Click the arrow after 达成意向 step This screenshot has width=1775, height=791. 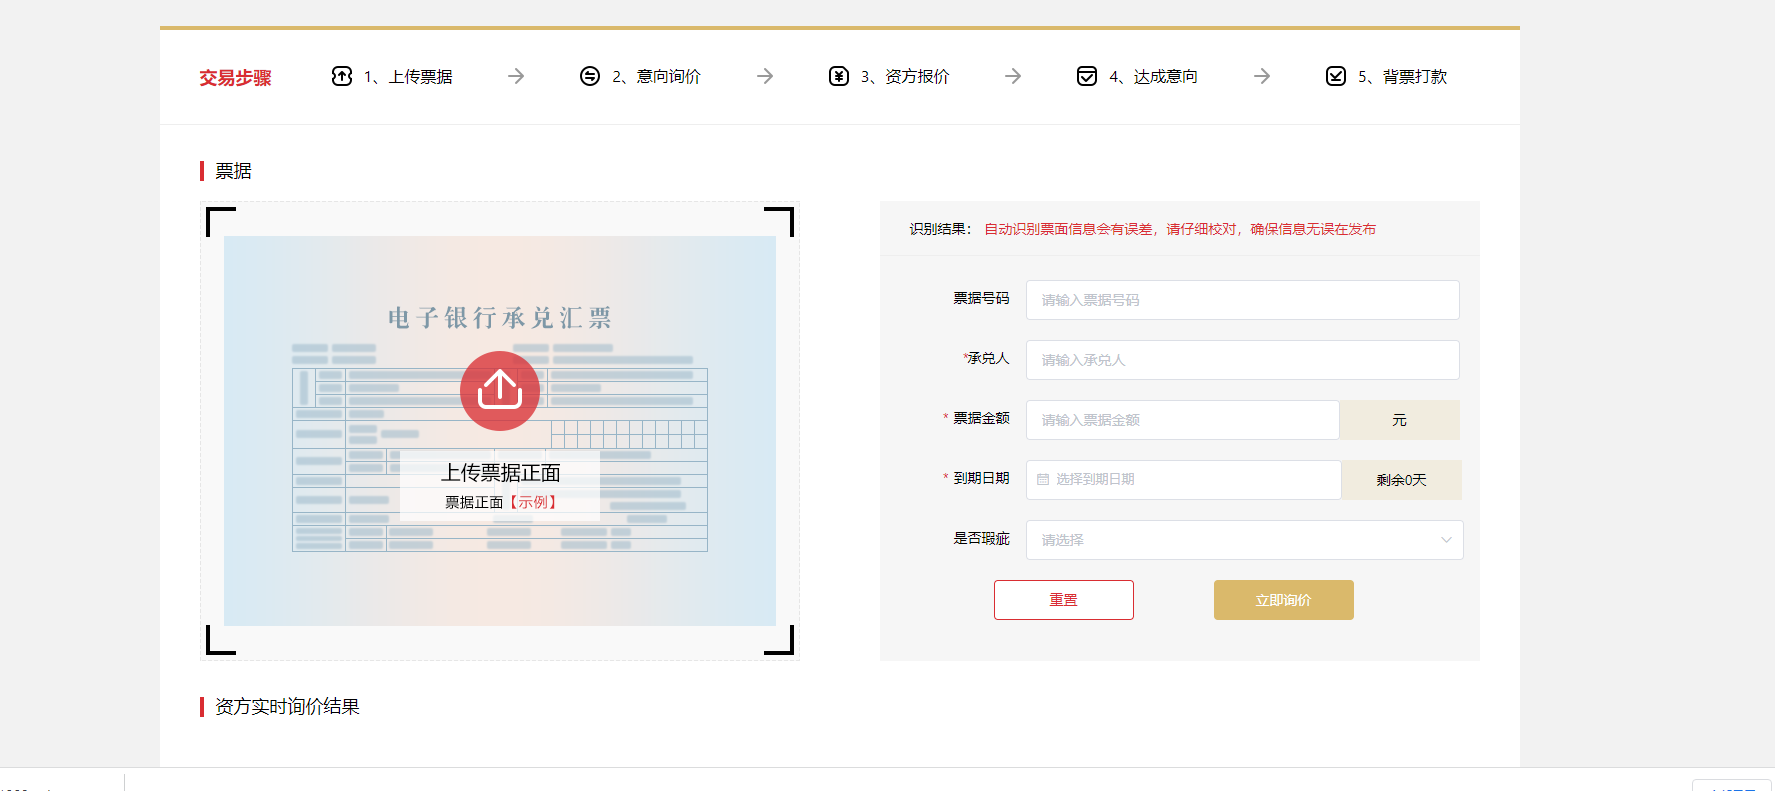click(x=1262, y=76)
